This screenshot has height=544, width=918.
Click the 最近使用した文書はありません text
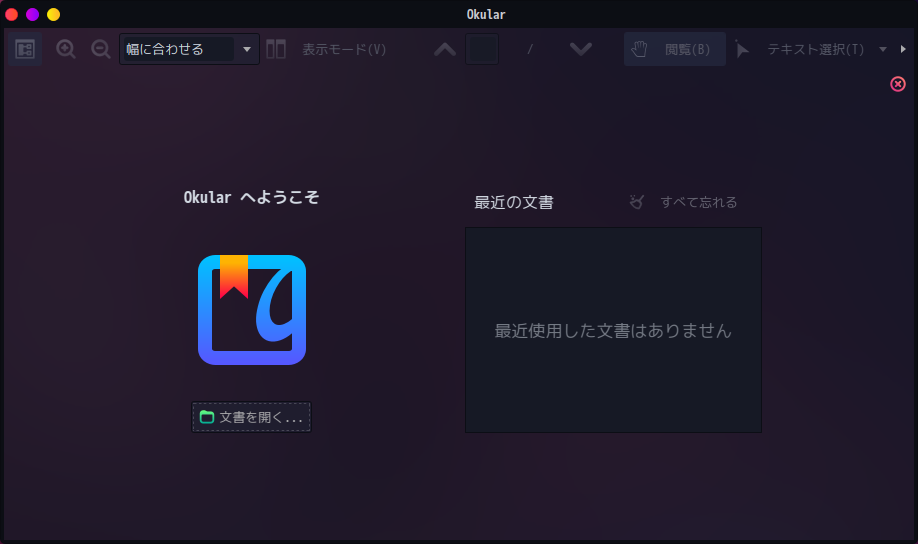click(613, 331)
